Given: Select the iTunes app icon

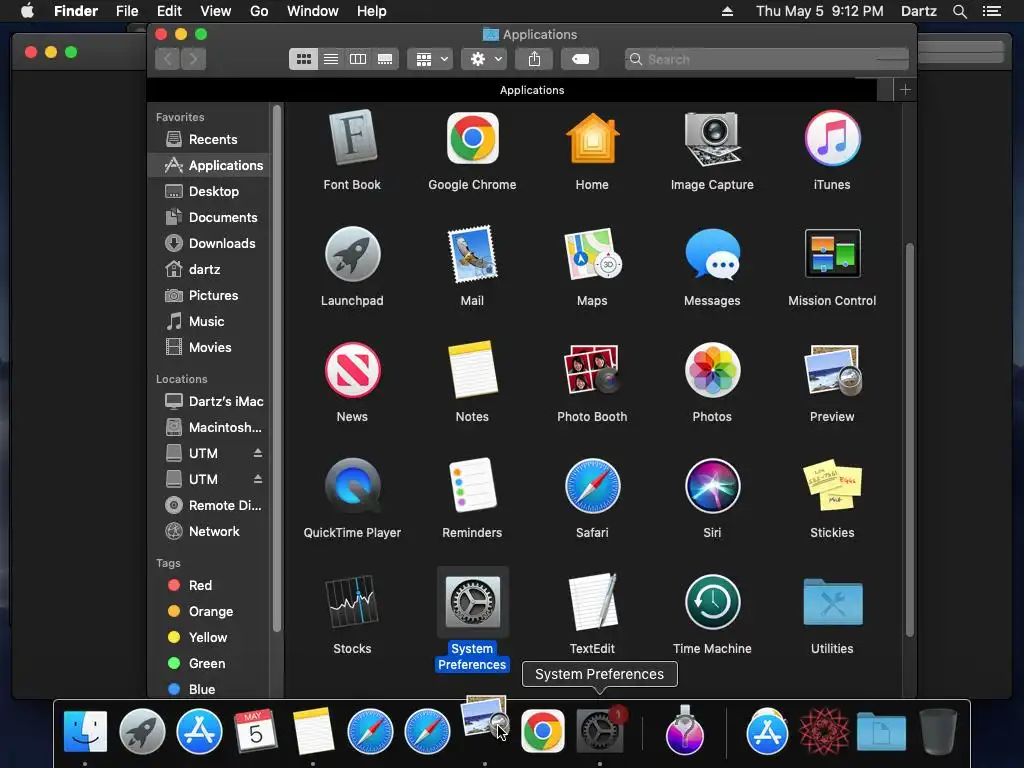Looking at the screenshot, I should [832, 138].
